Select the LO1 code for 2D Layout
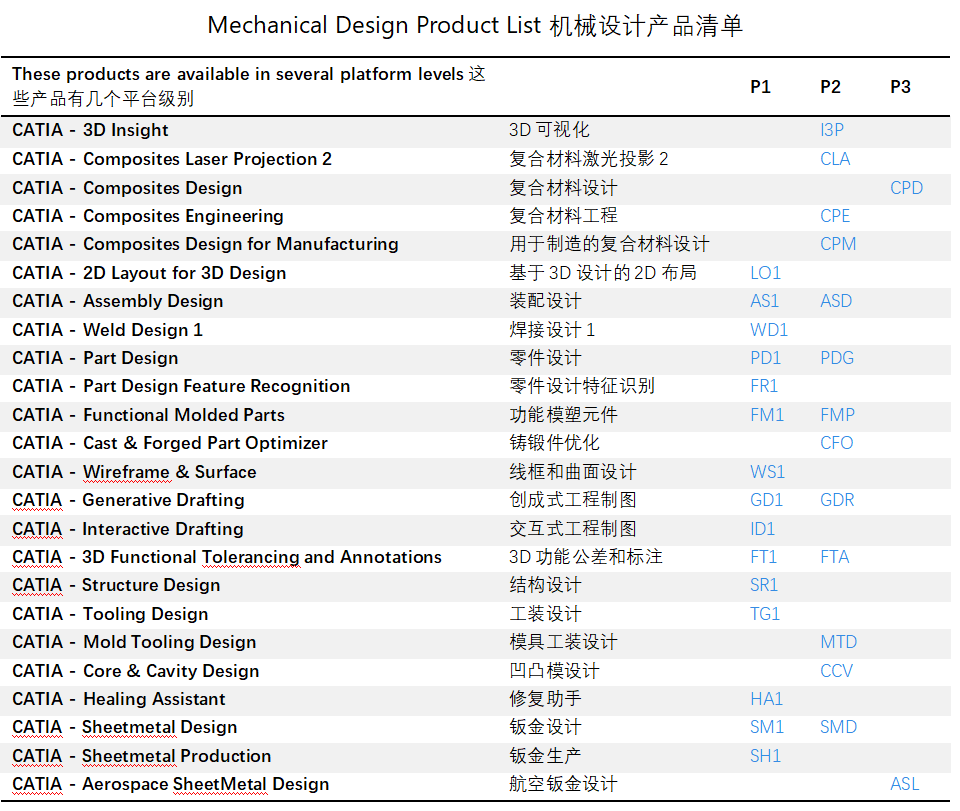 pos(765,273)
